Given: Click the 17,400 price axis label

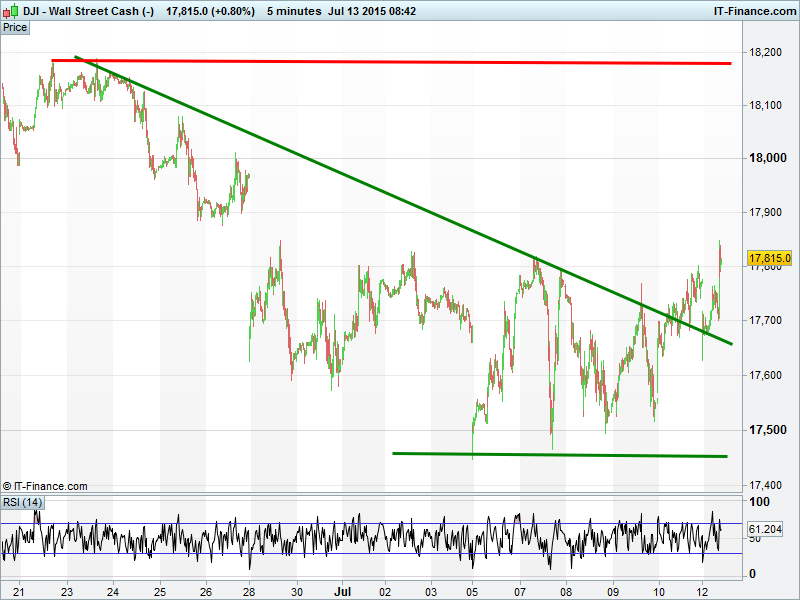Looking at the screenshot, I should 765,485.
